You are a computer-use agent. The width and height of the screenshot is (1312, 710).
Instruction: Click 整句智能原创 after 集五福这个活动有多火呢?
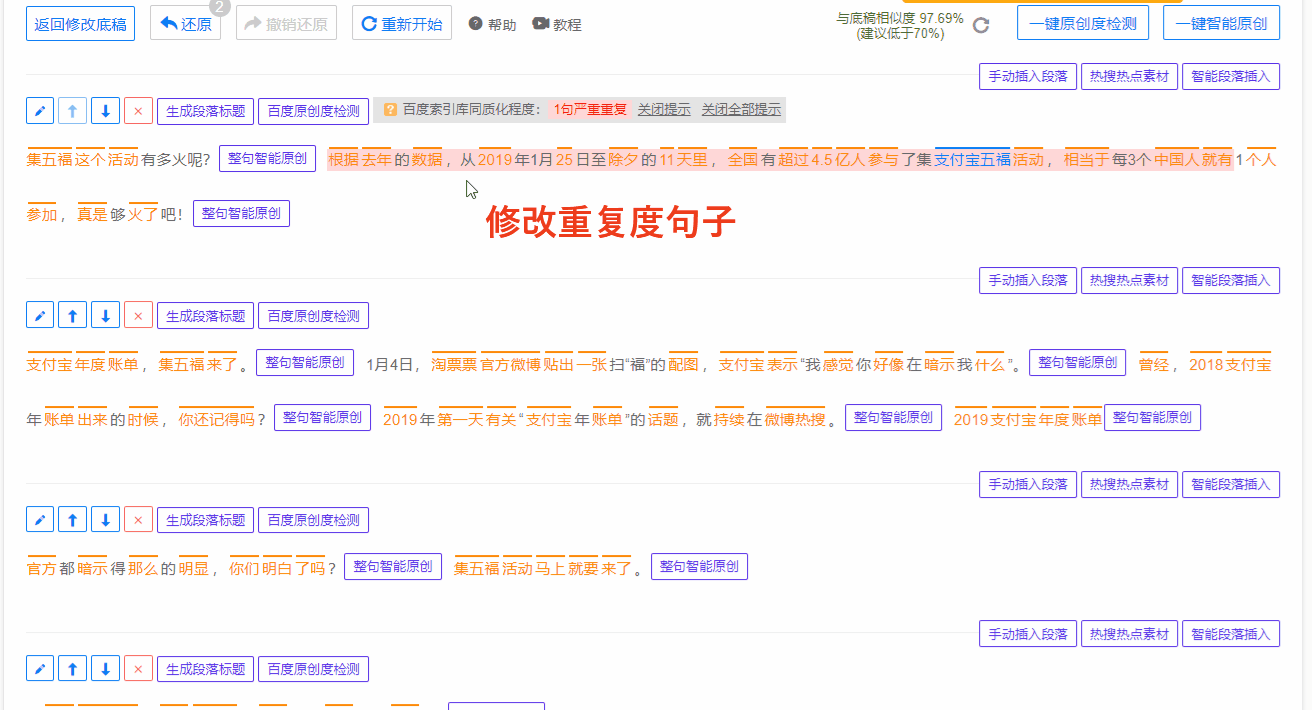[268, 158]
